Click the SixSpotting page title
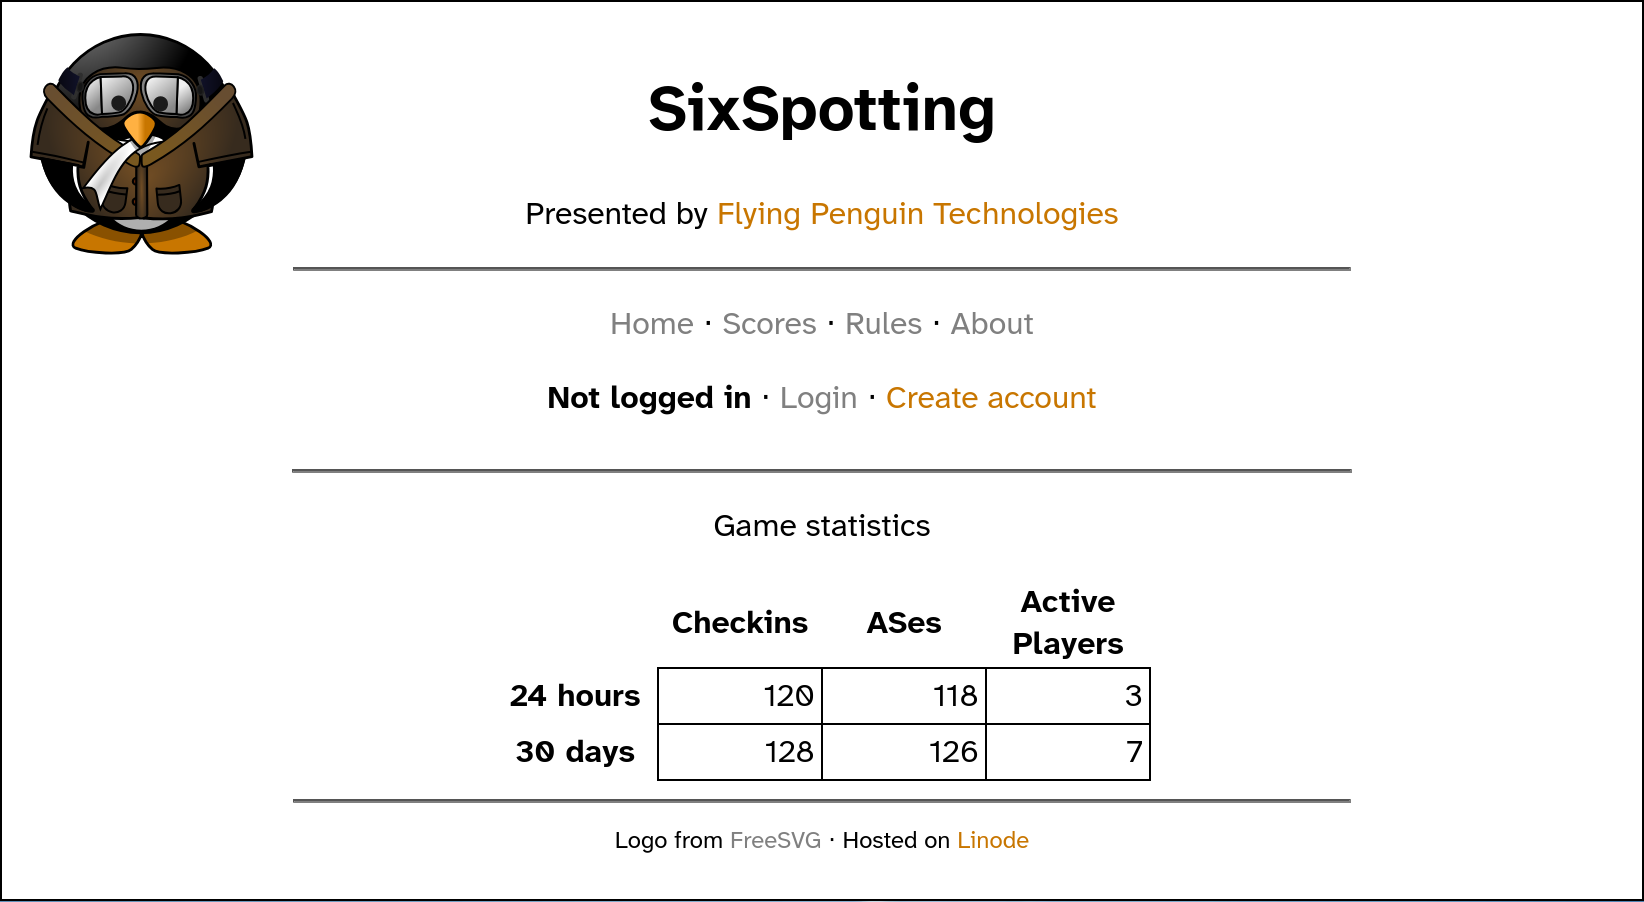Viewport: 1644px width, 902px height. coord(821,109)
